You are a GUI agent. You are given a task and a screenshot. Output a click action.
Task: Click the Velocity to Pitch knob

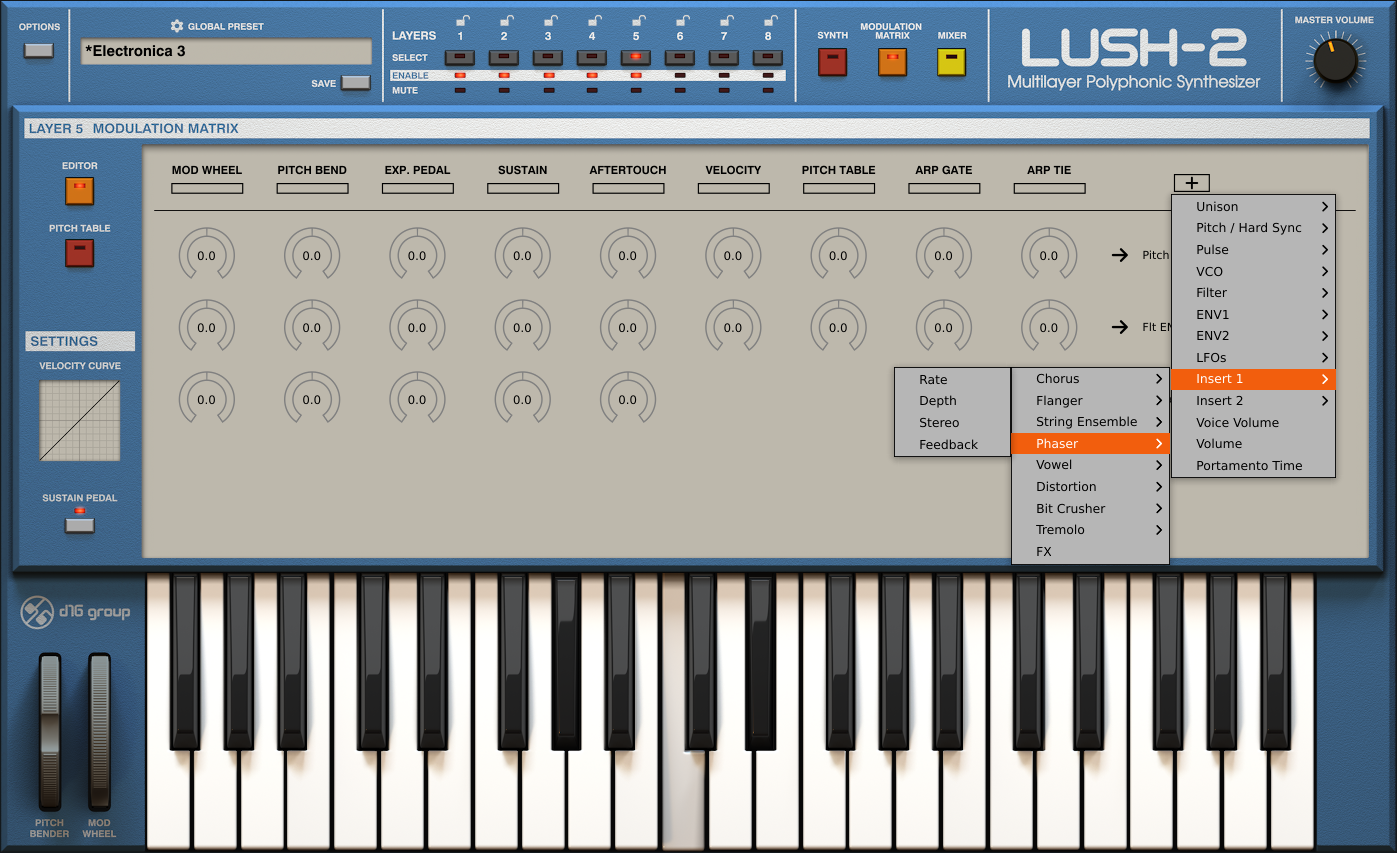point(733,255)
